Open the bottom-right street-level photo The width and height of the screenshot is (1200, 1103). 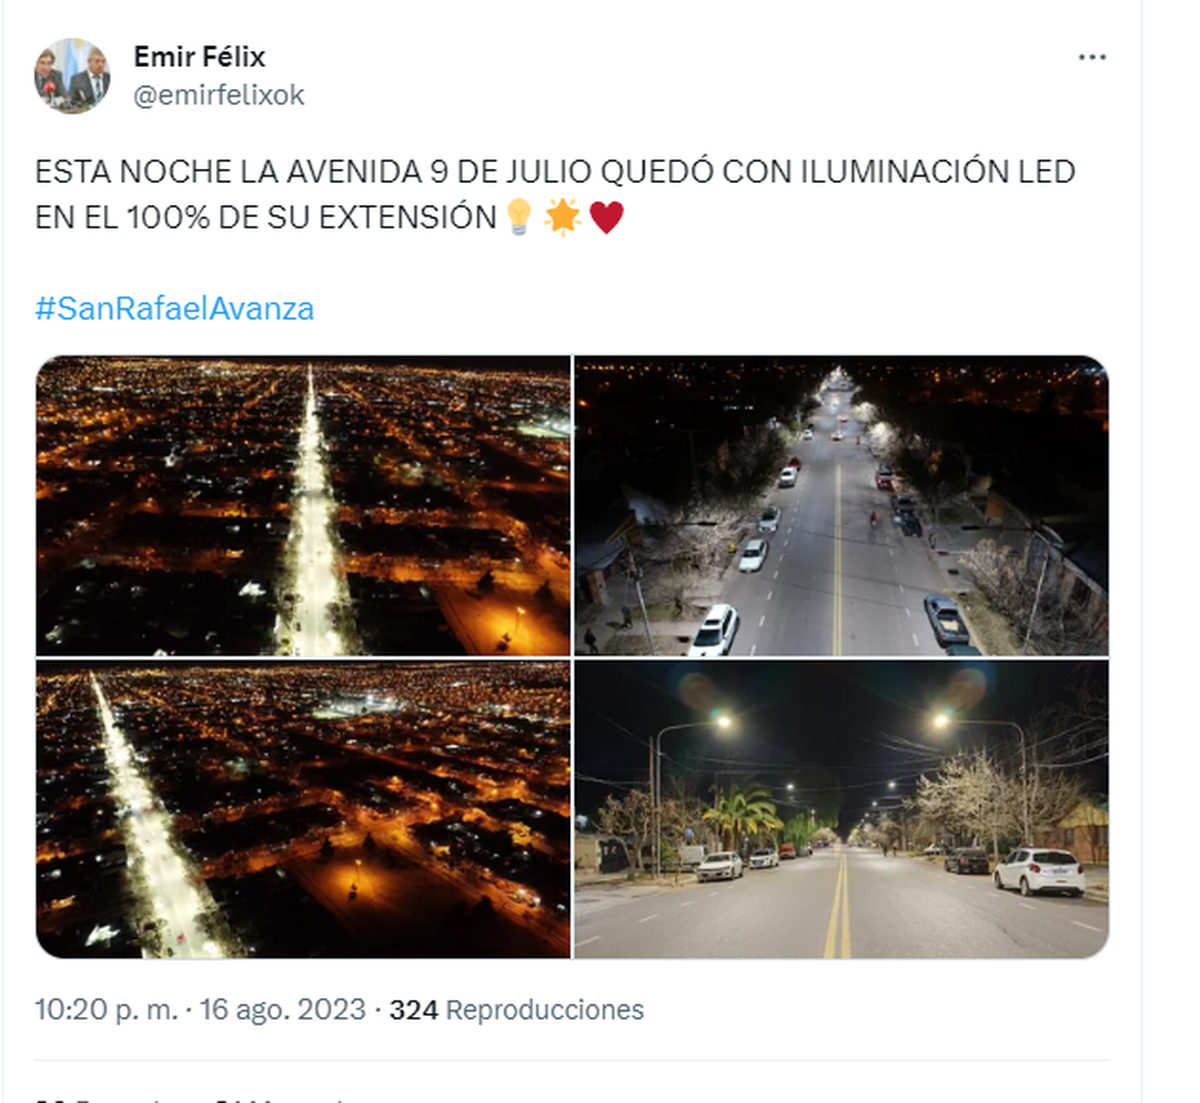(x=841, y=808)
